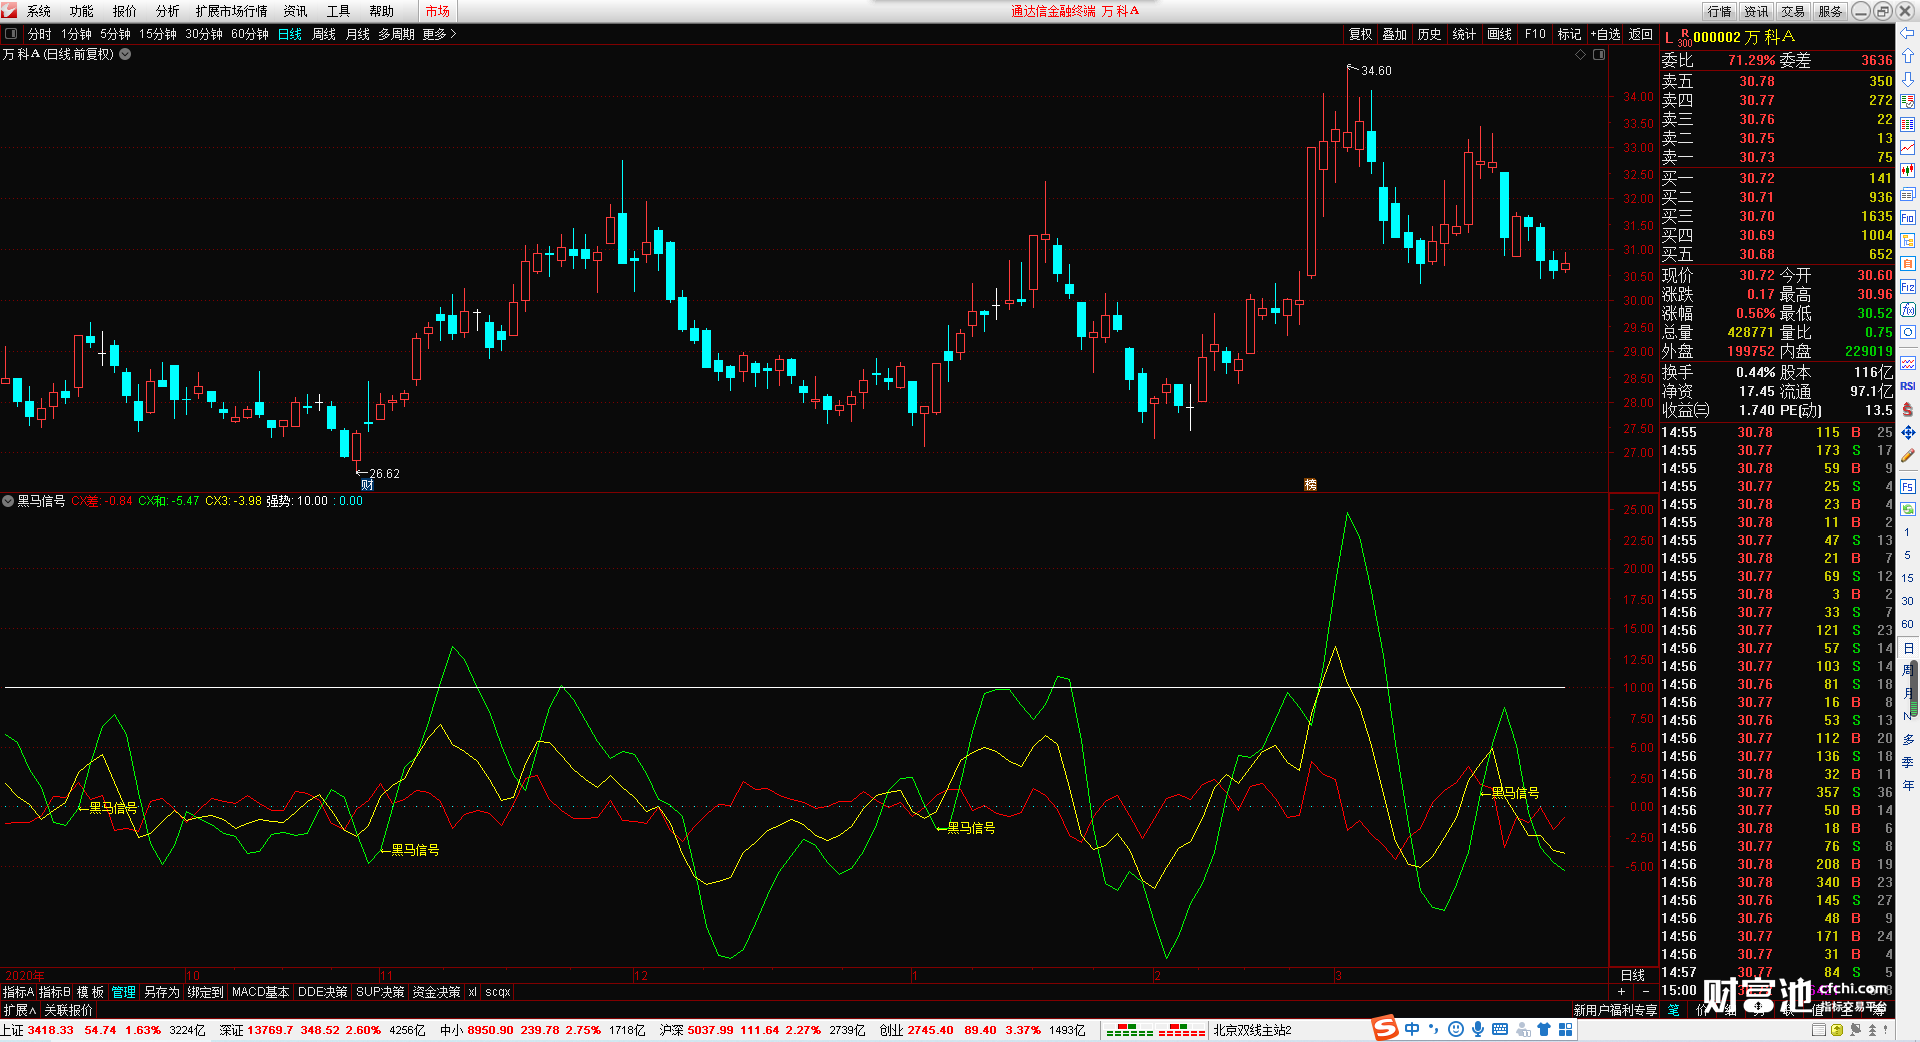The width and height of the screenshot is (1920, 1042).
Task: Click the Sogou microphone voice input icon
Action: pos(1477,1029)
